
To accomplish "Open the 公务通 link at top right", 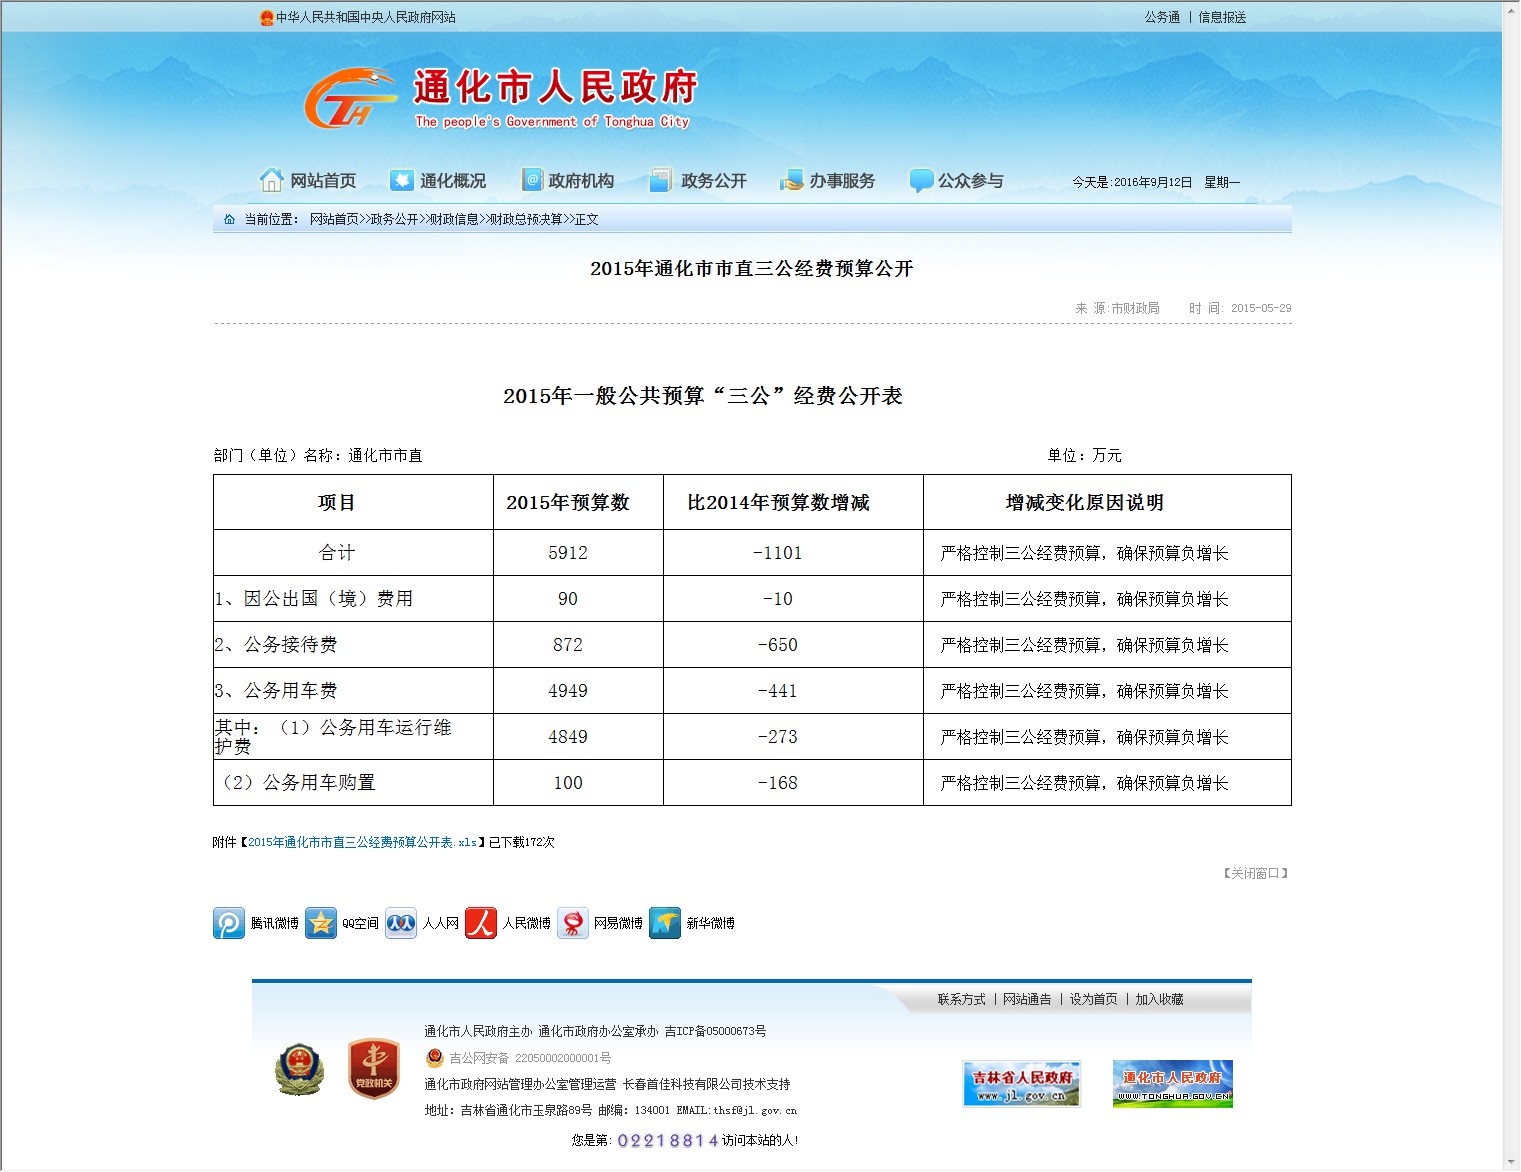I will pyautogui.click(x=1162, y=17).
